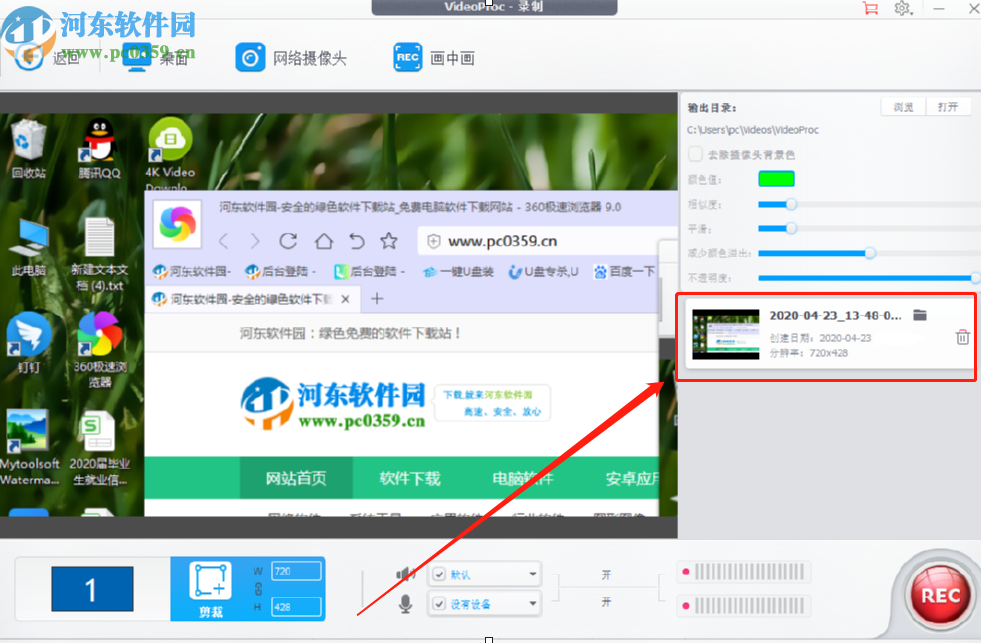The height and width of the screenshot is (643, 981).
Task: Click 浏览 to browse output directory
Action: [x=903, y=105]
